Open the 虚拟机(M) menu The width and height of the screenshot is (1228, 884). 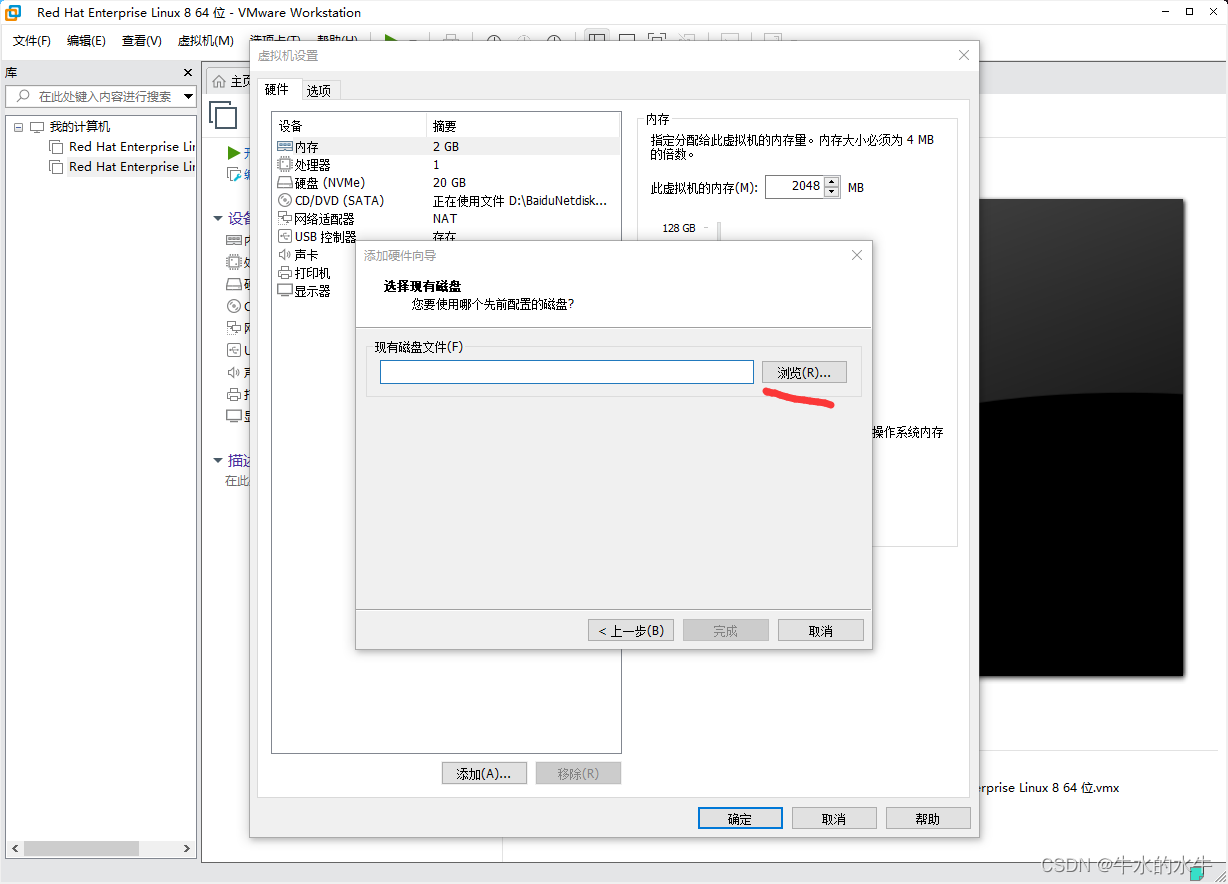click(x=205, y=41)
